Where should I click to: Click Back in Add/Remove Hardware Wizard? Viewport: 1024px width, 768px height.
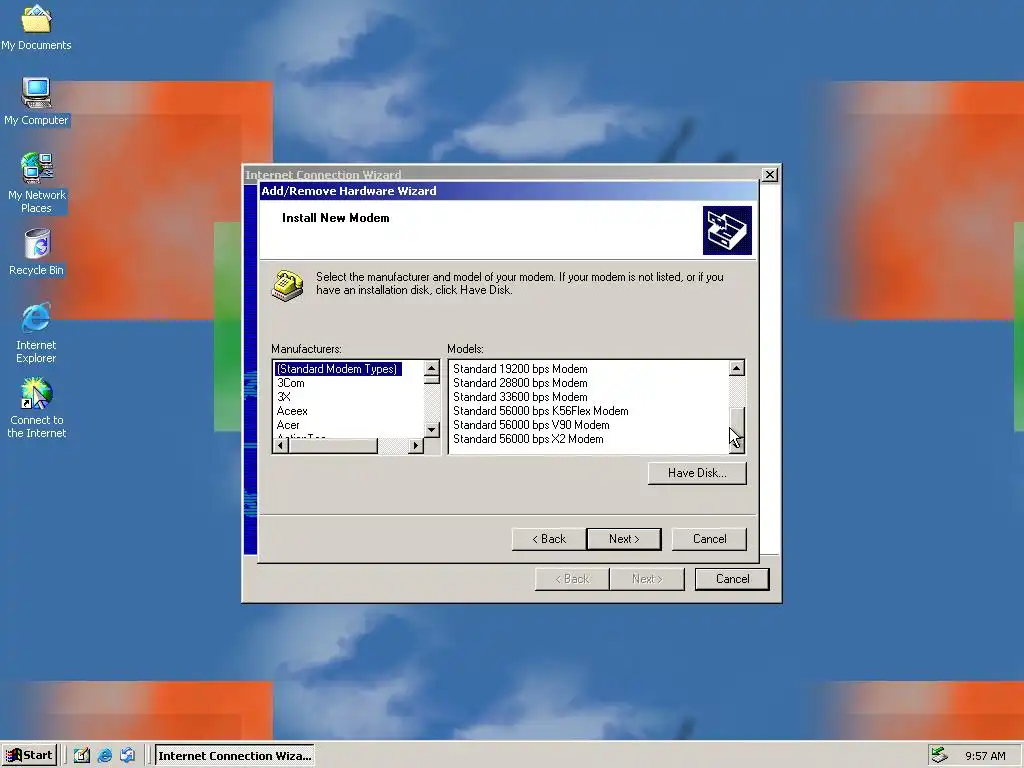(549, 539)
